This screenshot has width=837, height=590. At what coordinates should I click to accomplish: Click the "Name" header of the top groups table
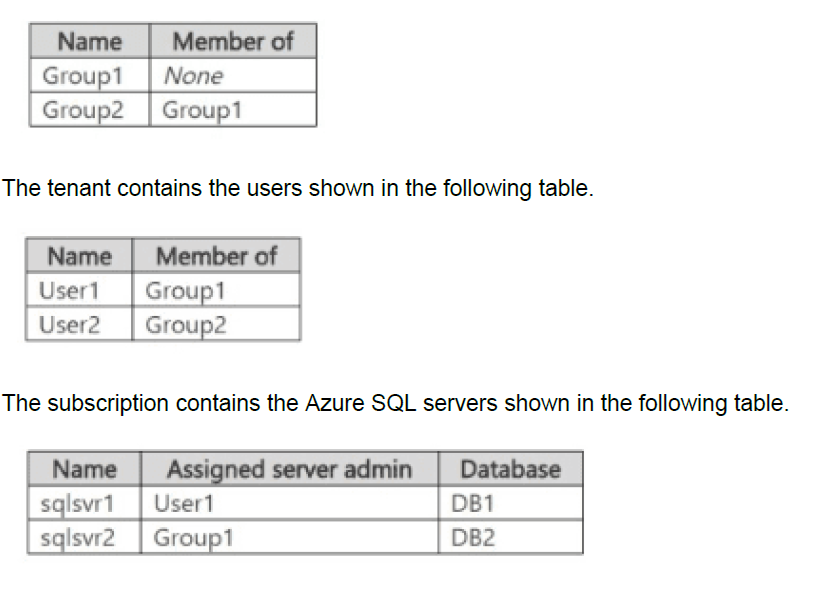tap(89, 42)
